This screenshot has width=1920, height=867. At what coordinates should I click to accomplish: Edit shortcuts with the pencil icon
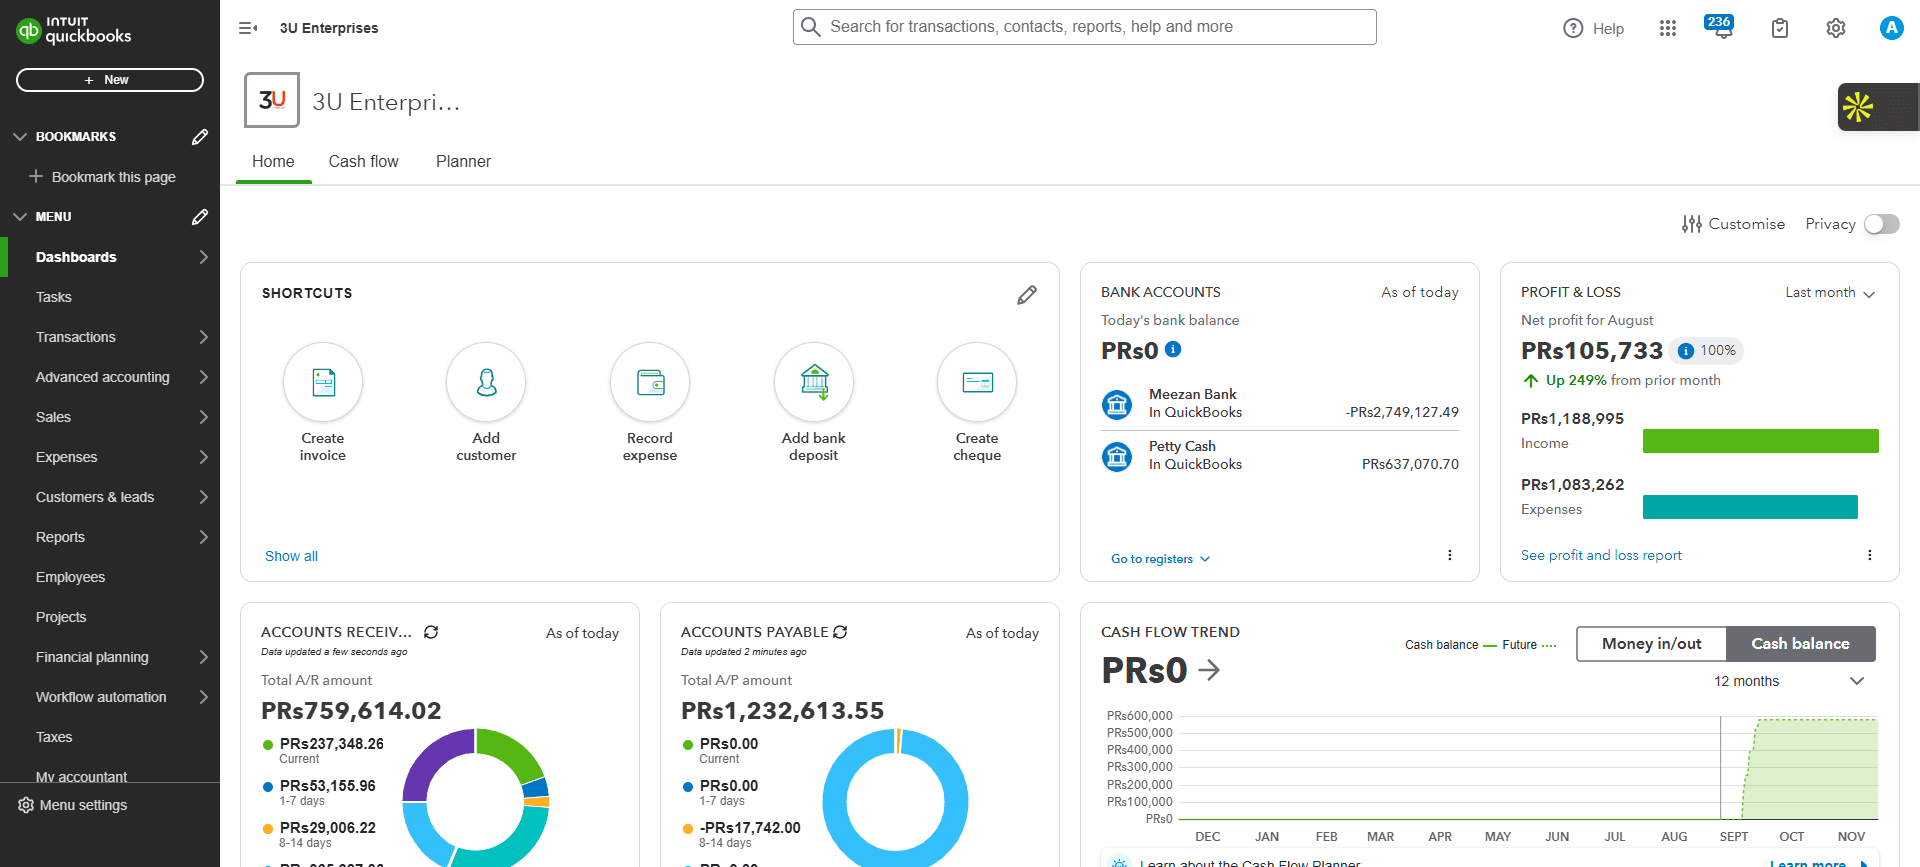click(x=1027, y=295)
